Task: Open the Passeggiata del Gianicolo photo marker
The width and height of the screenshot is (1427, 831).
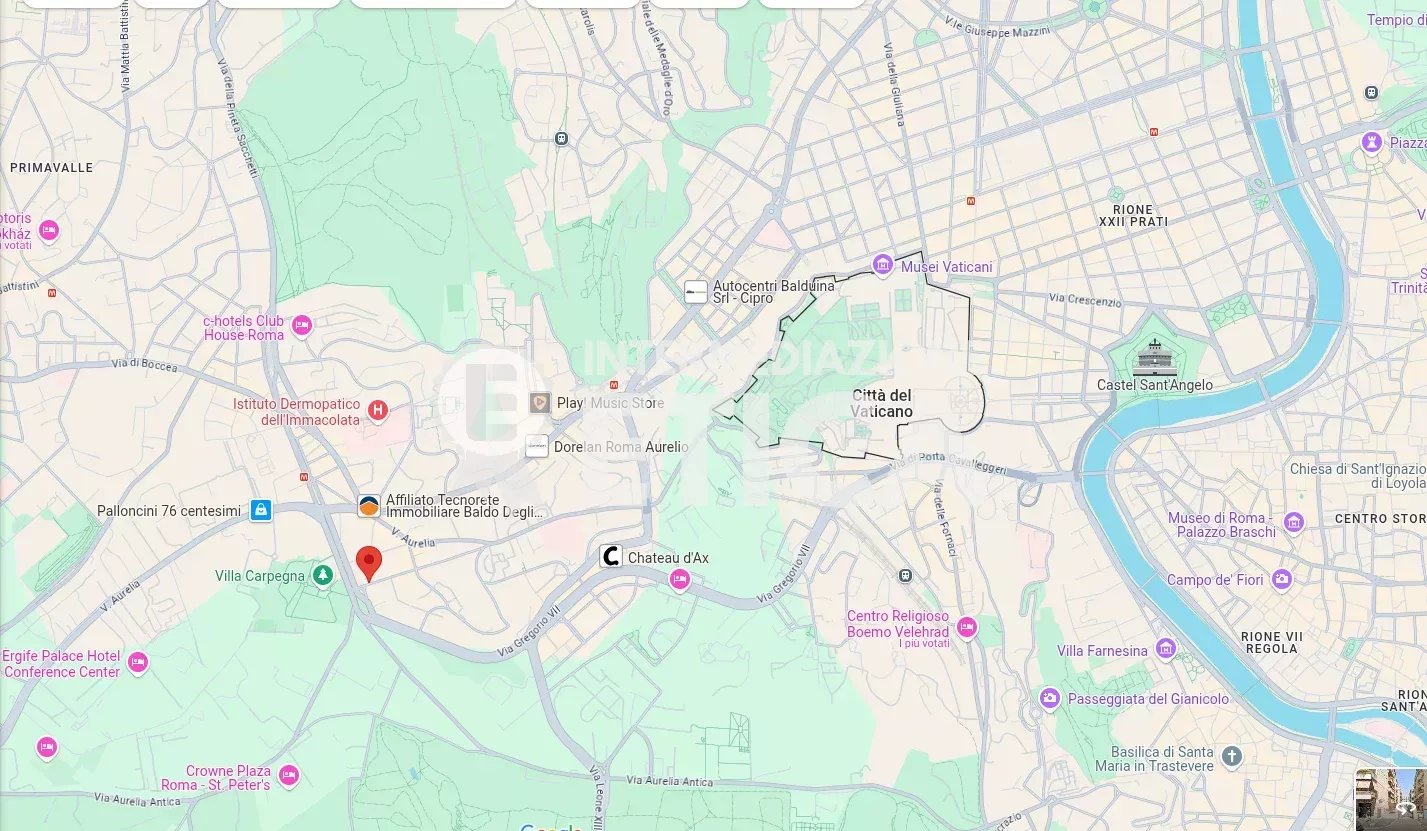Action: [1050, 698]
